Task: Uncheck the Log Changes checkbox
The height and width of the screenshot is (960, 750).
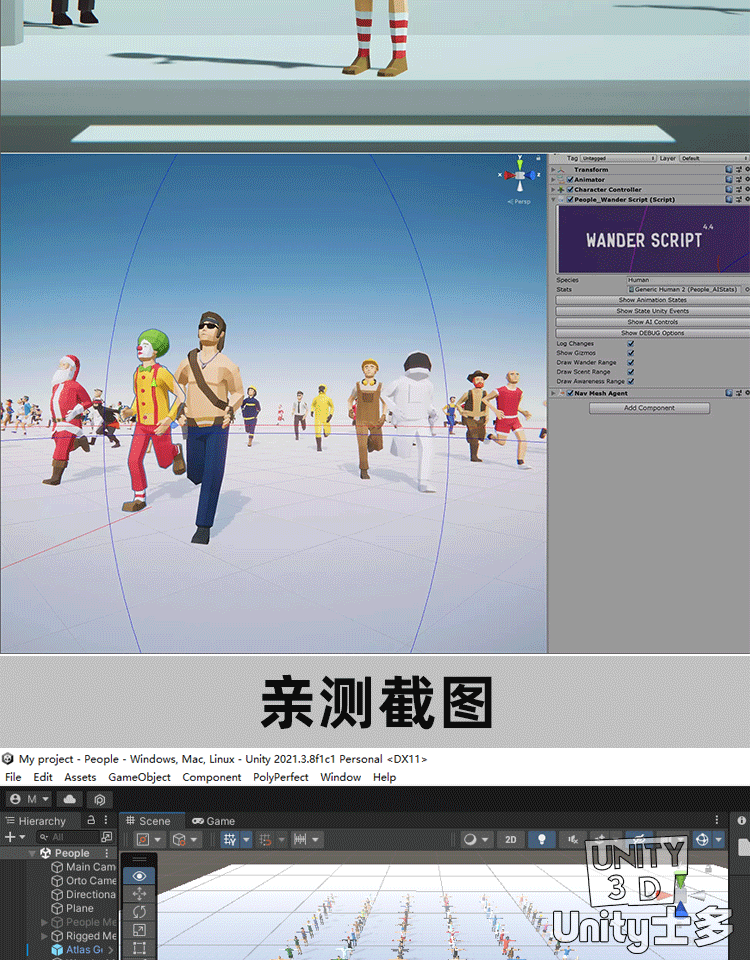Action: [630, 344]
